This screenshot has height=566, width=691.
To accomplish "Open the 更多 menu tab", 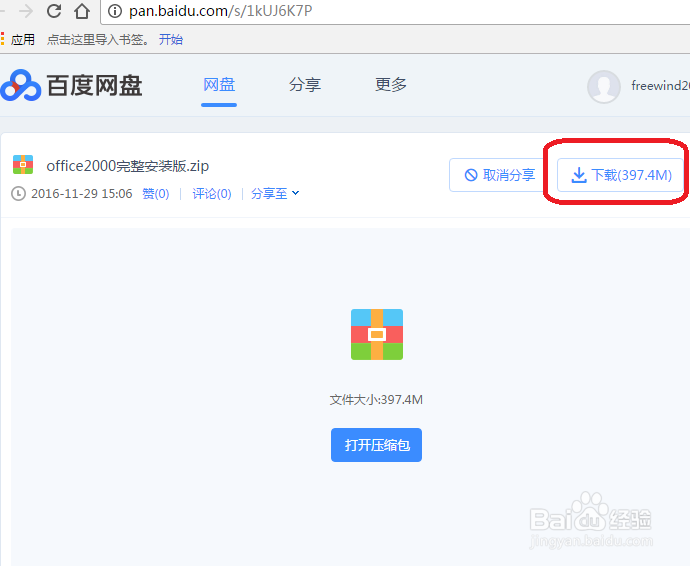I will coord(391,85).
